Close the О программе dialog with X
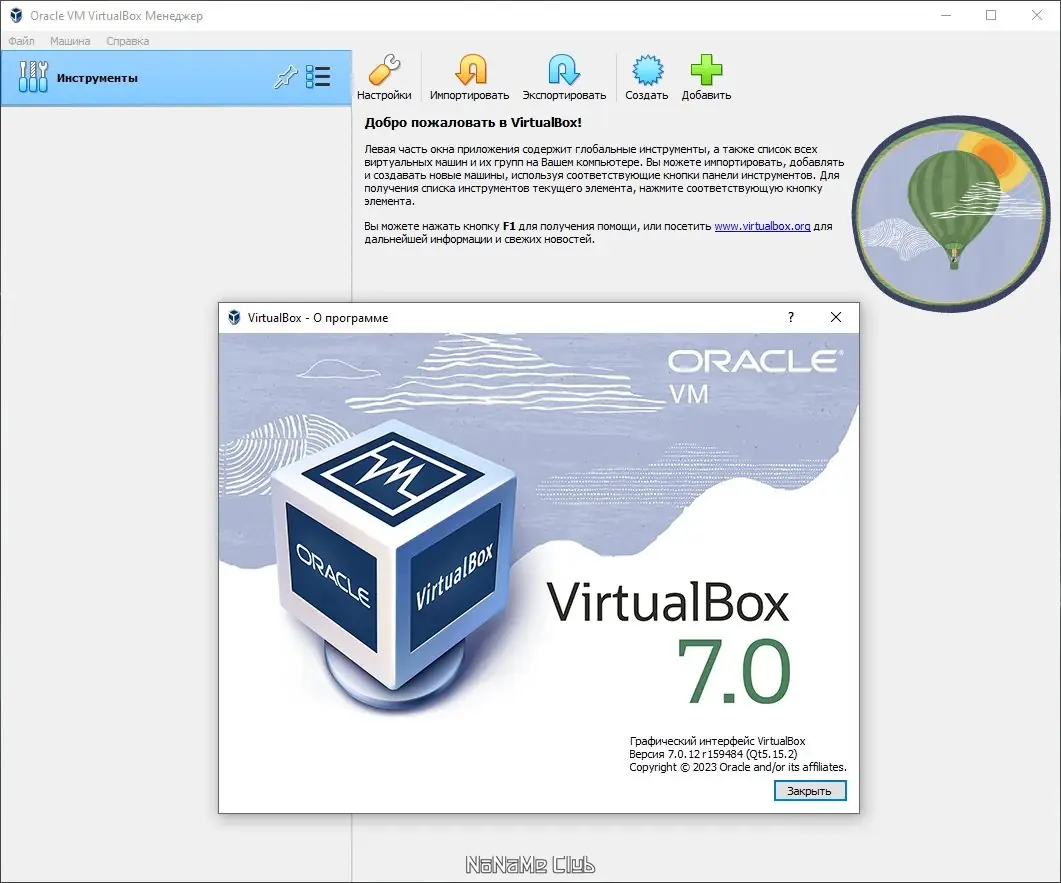Viewport: 1061px width, 883px height. (x=836, y=317)
